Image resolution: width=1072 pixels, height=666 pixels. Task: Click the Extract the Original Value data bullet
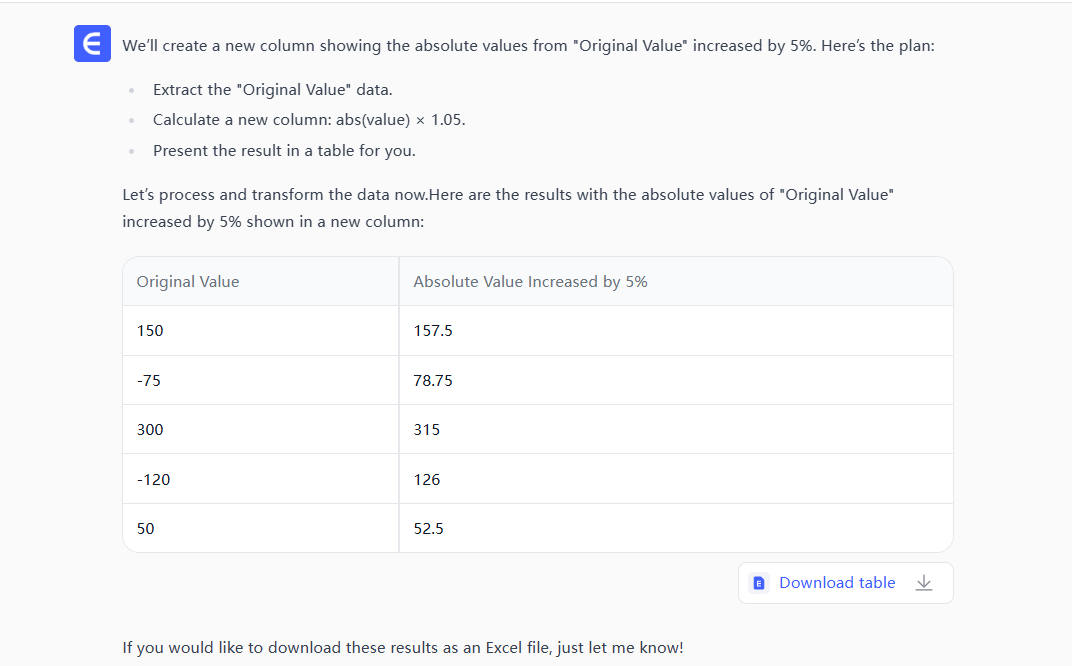272,90
